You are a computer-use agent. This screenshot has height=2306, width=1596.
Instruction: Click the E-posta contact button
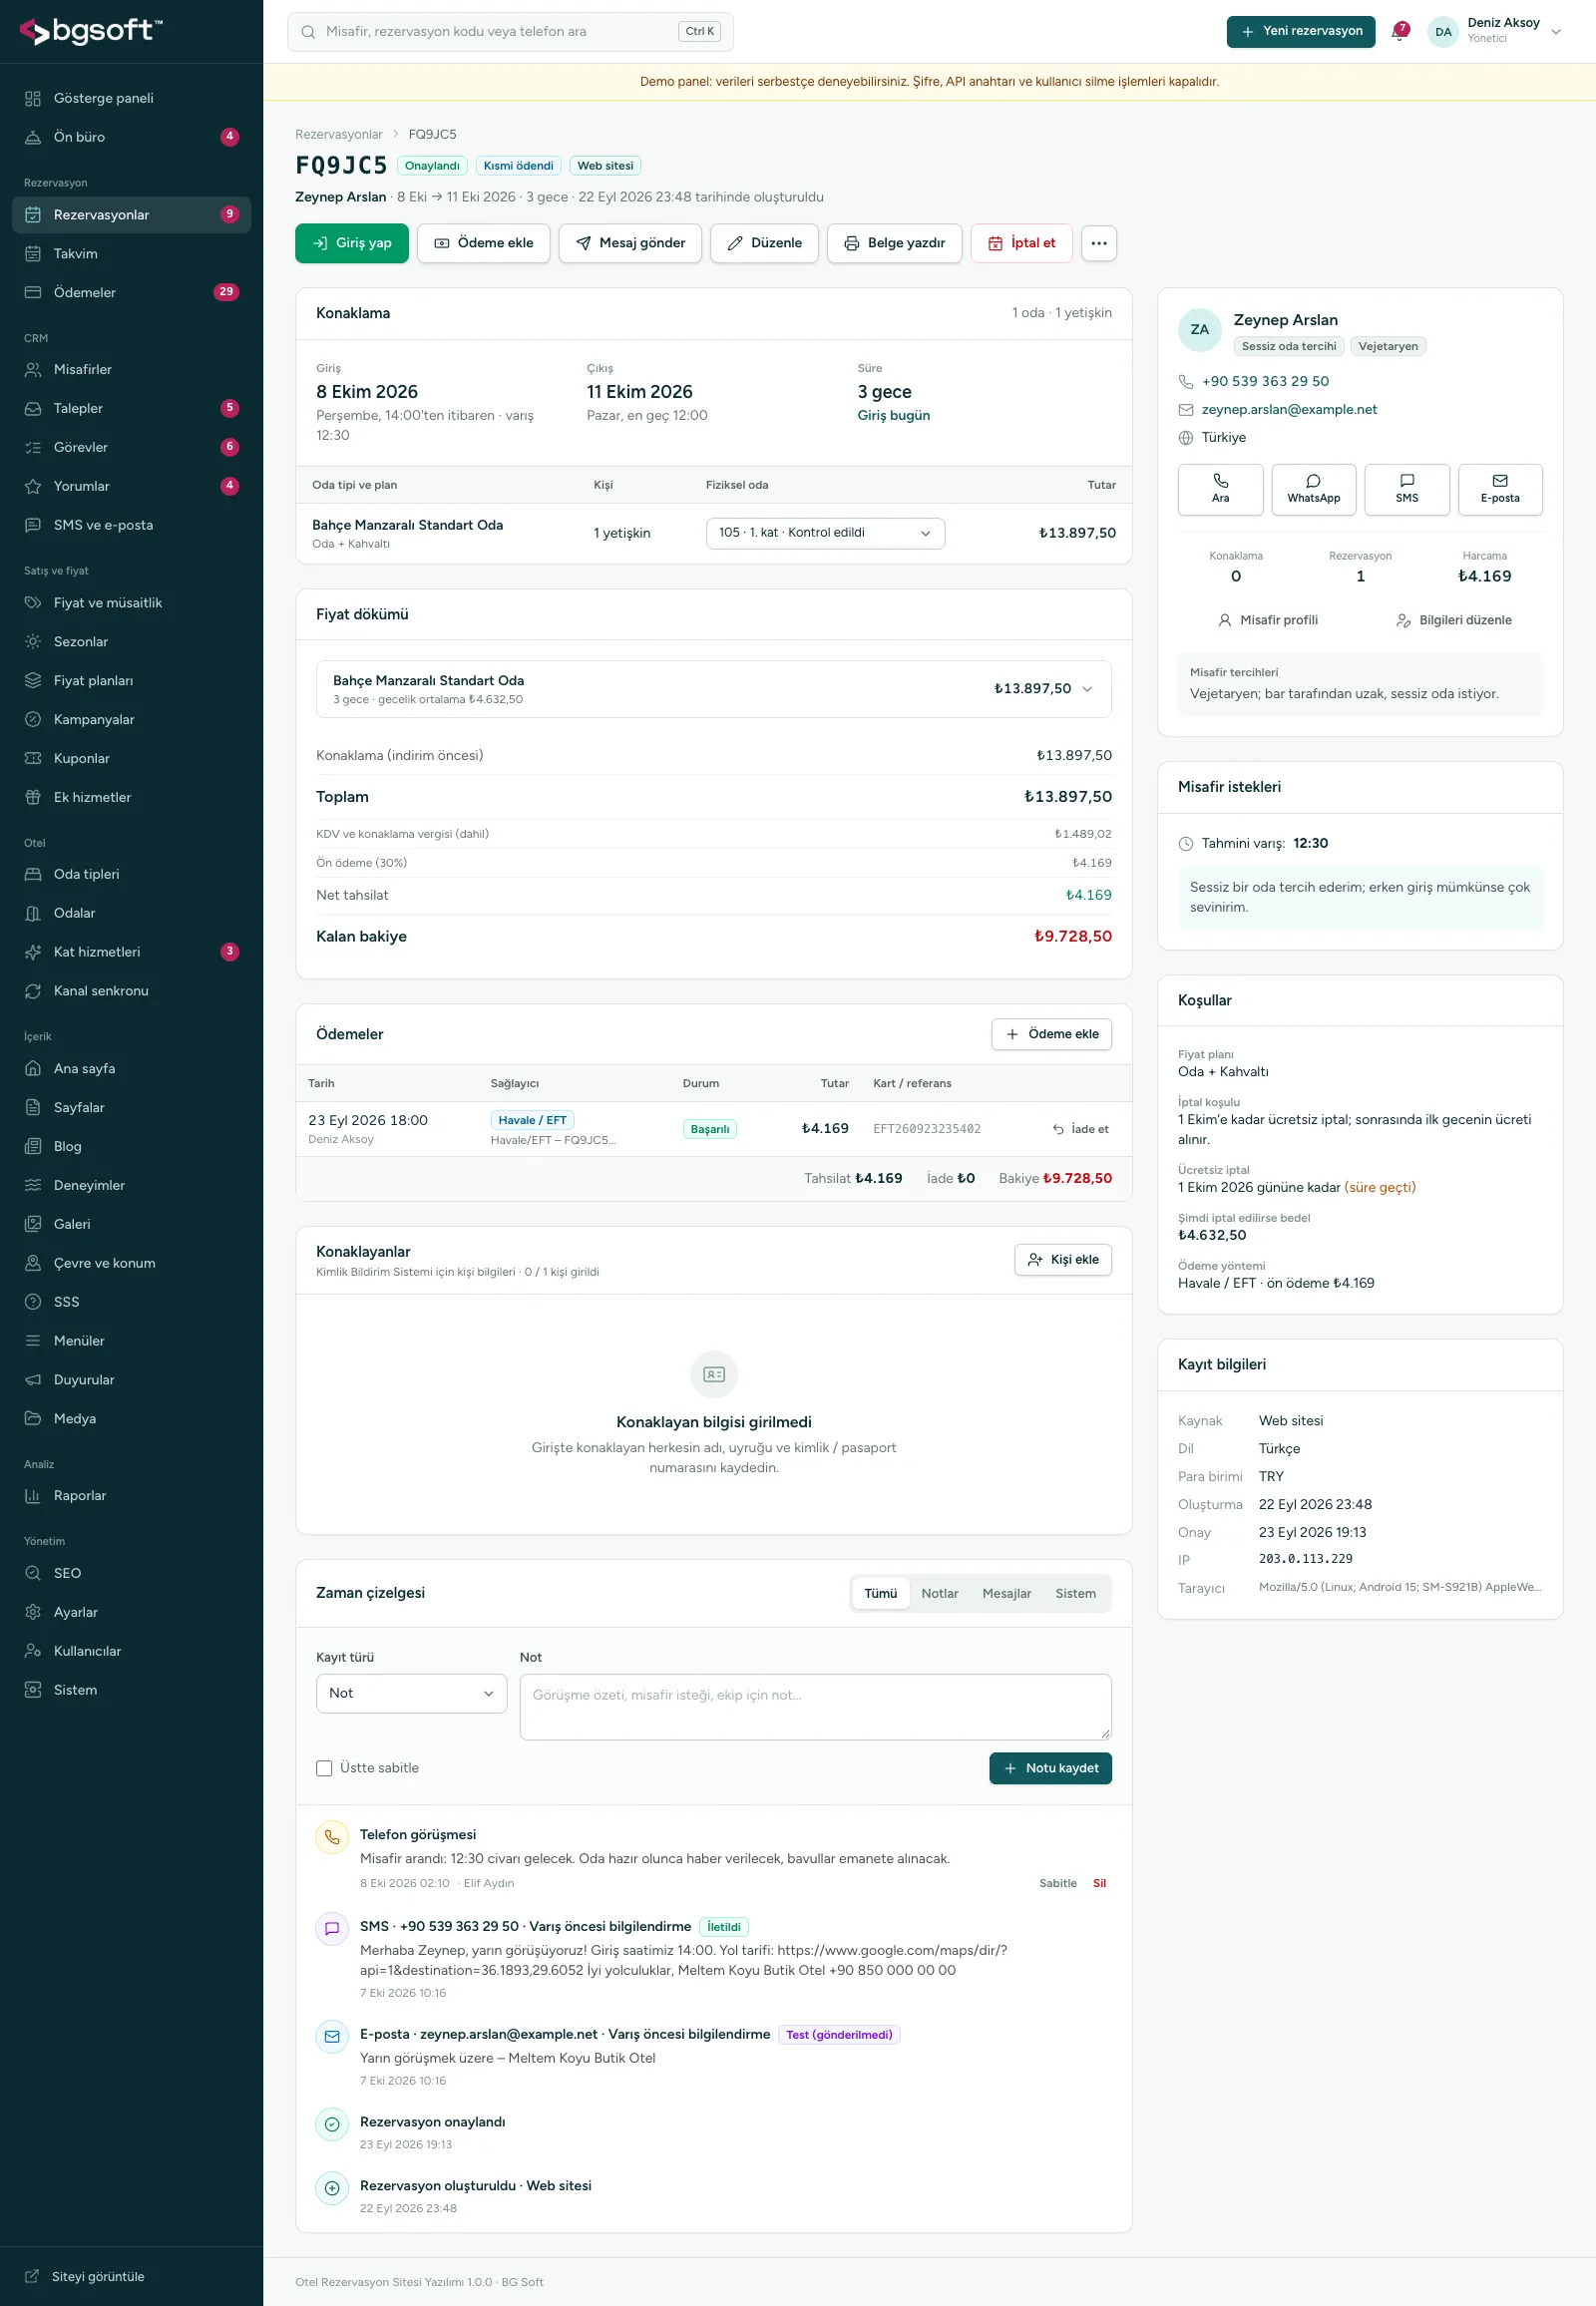pos(1500,489)
